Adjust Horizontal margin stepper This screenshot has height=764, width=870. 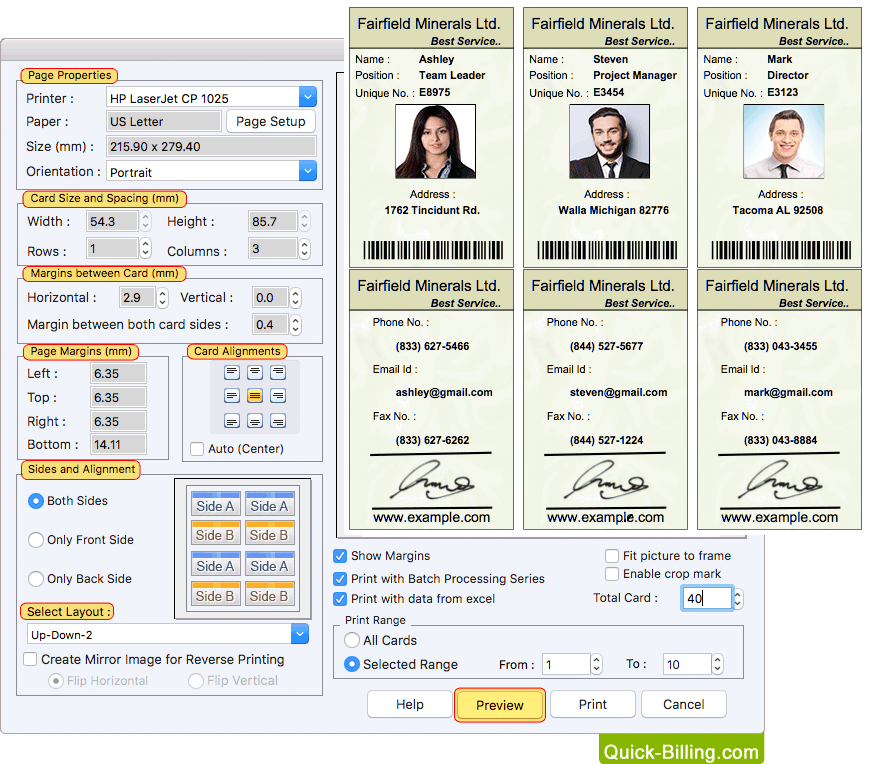point(162,298)
